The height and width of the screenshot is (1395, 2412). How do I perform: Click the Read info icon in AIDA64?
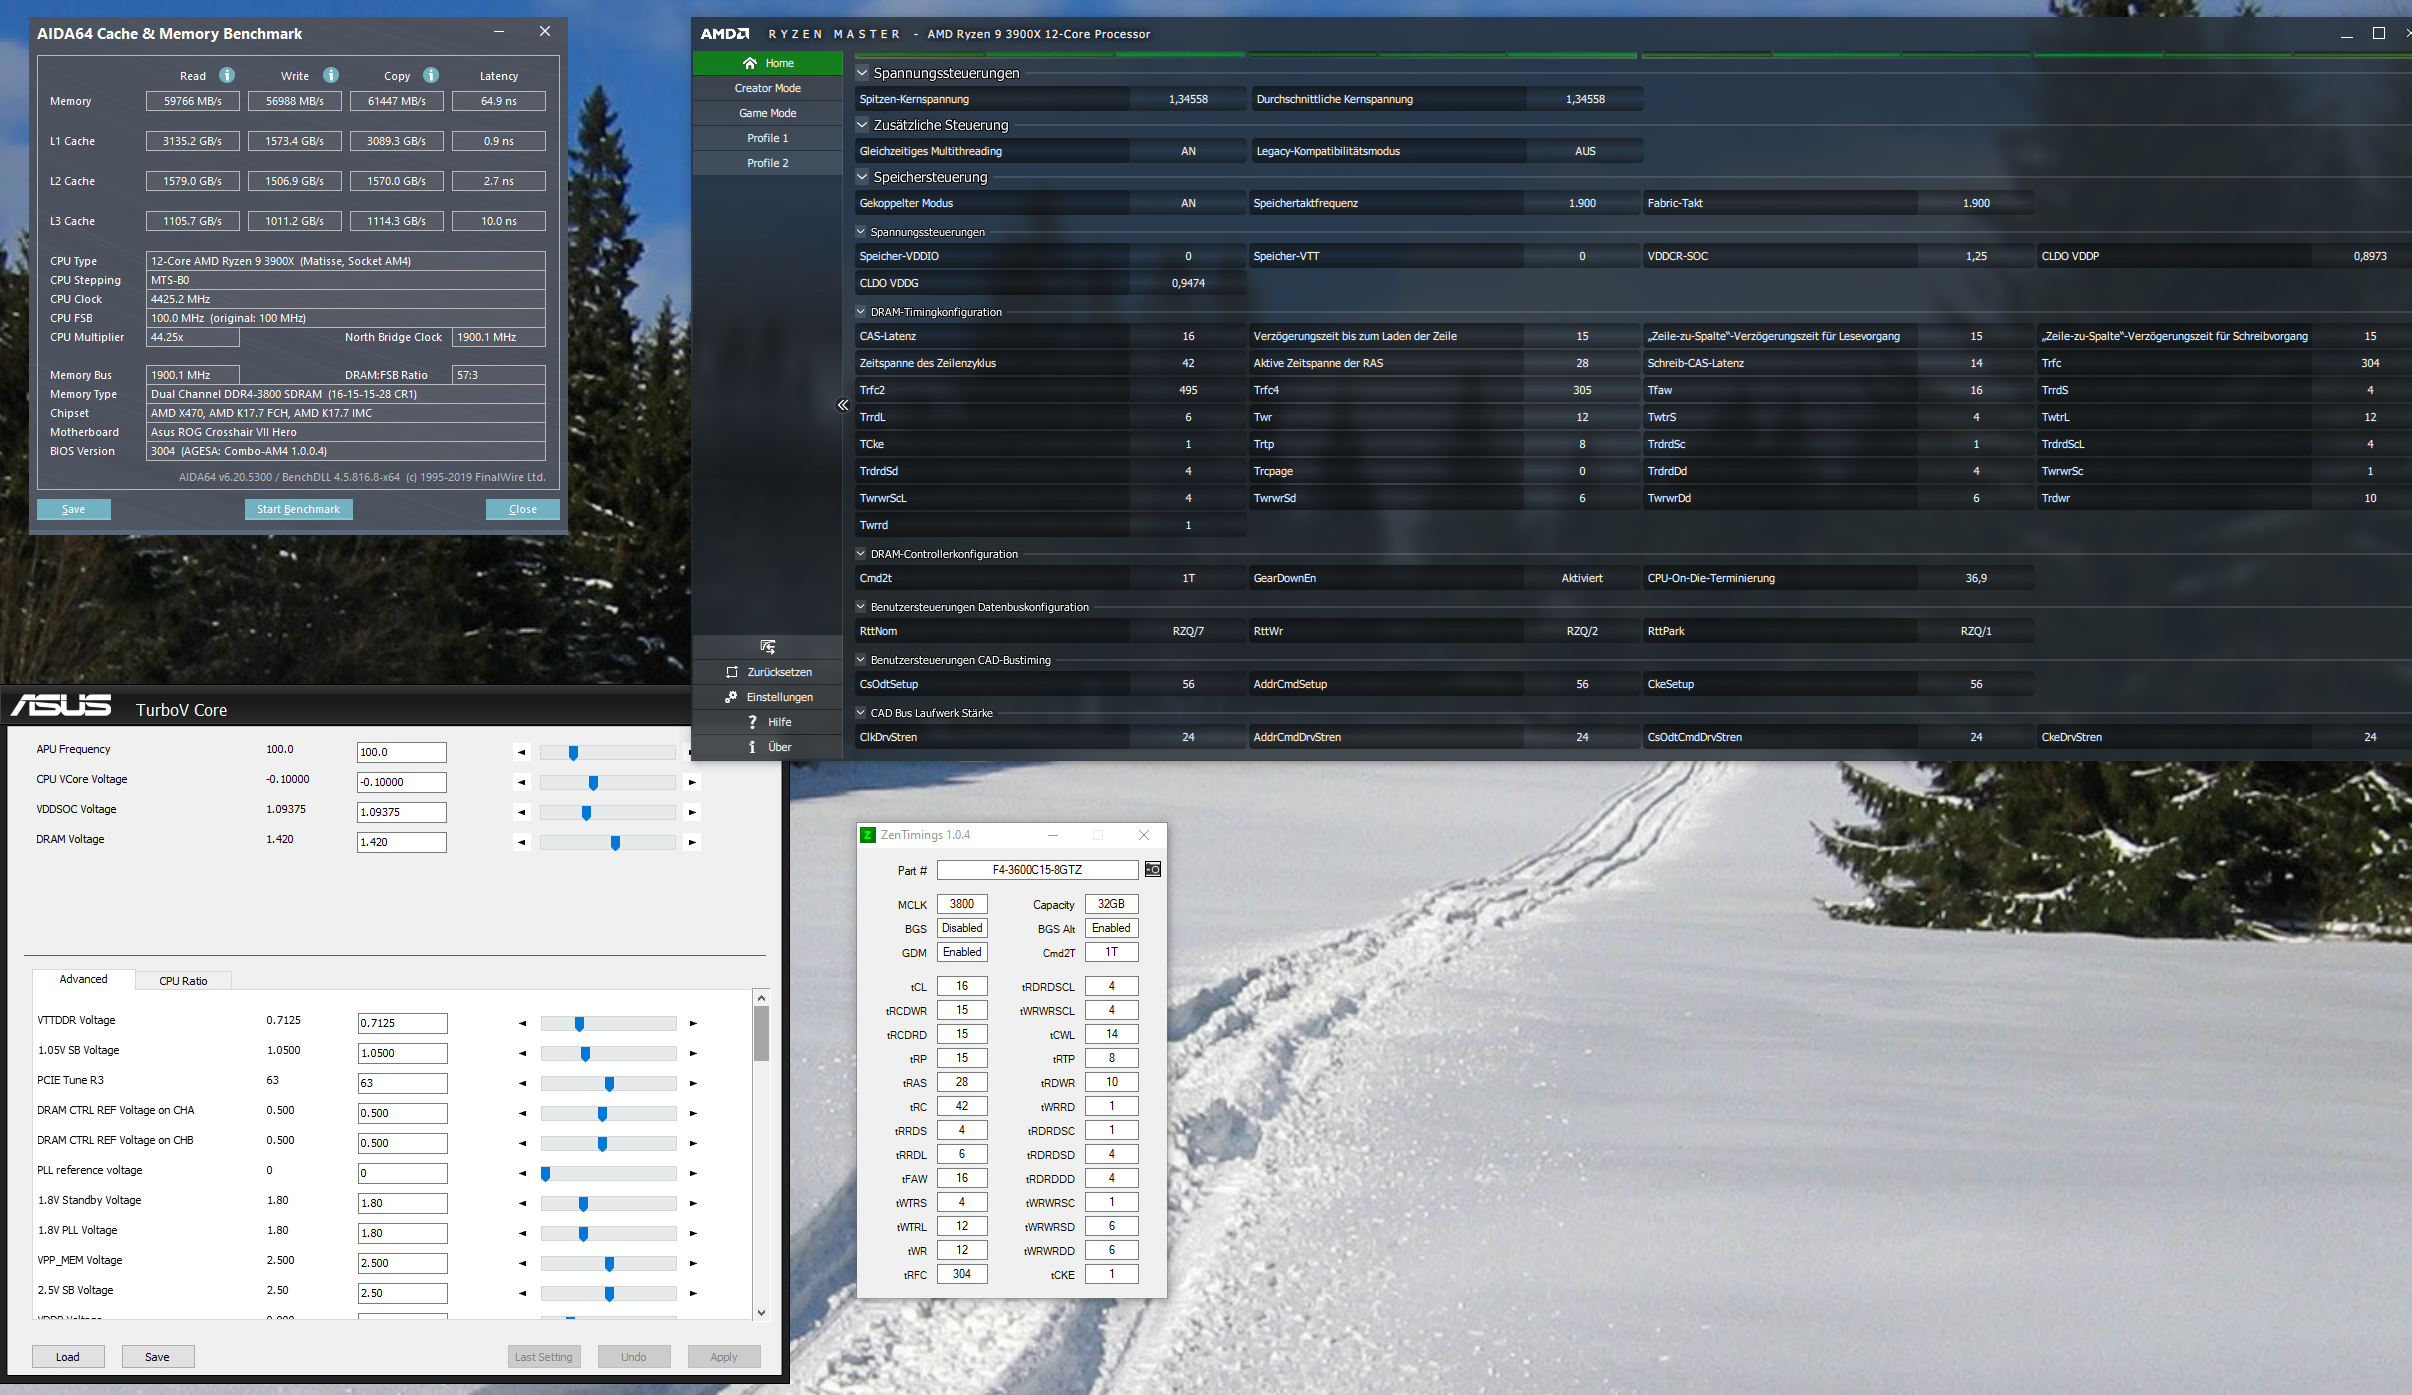pos(227,75)
